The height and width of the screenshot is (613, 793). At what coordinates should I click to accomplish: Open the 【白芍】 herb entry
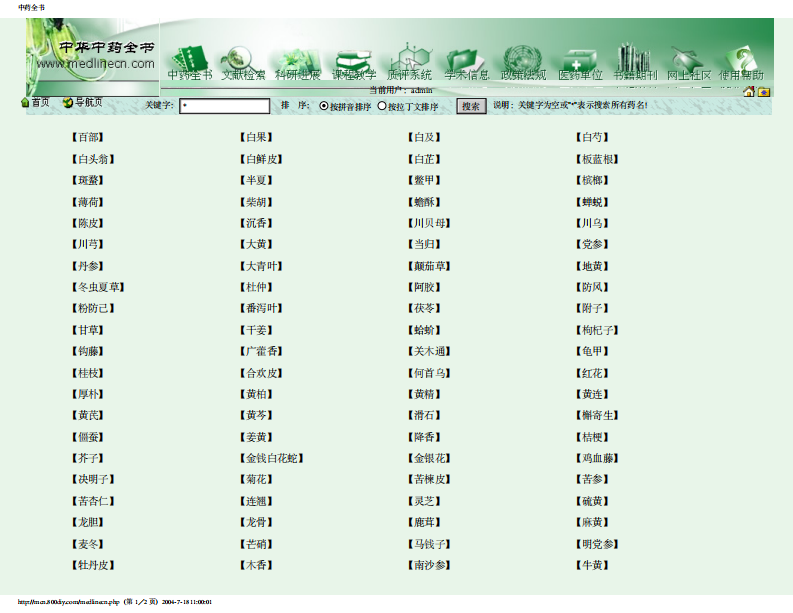pyautogui.click(x=592, y=137)
